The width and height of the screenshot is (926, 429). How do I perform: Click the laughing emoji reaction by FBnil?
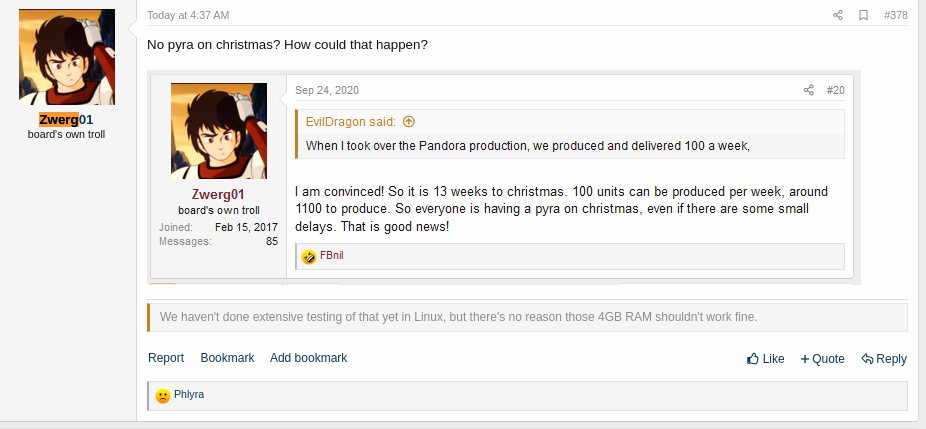(x=309, y=257)
